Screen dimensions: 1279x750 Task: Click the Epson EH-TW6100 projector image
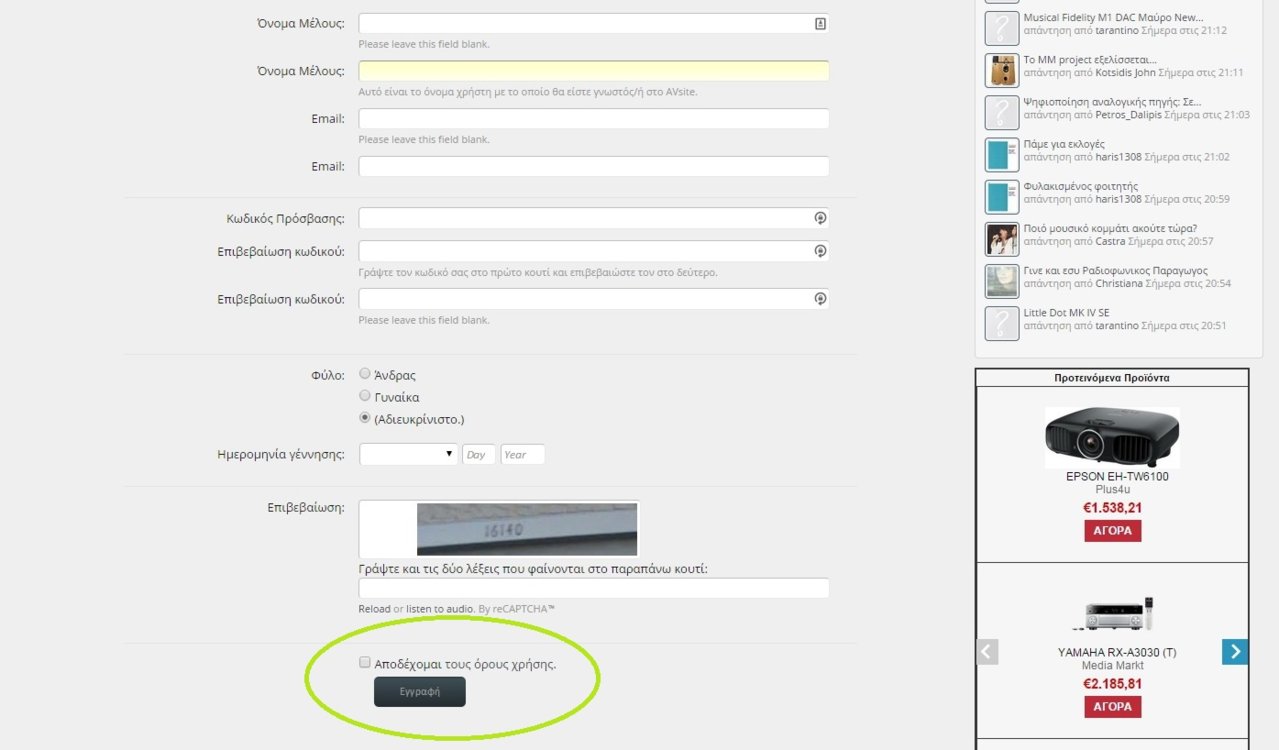point(1112,437)
